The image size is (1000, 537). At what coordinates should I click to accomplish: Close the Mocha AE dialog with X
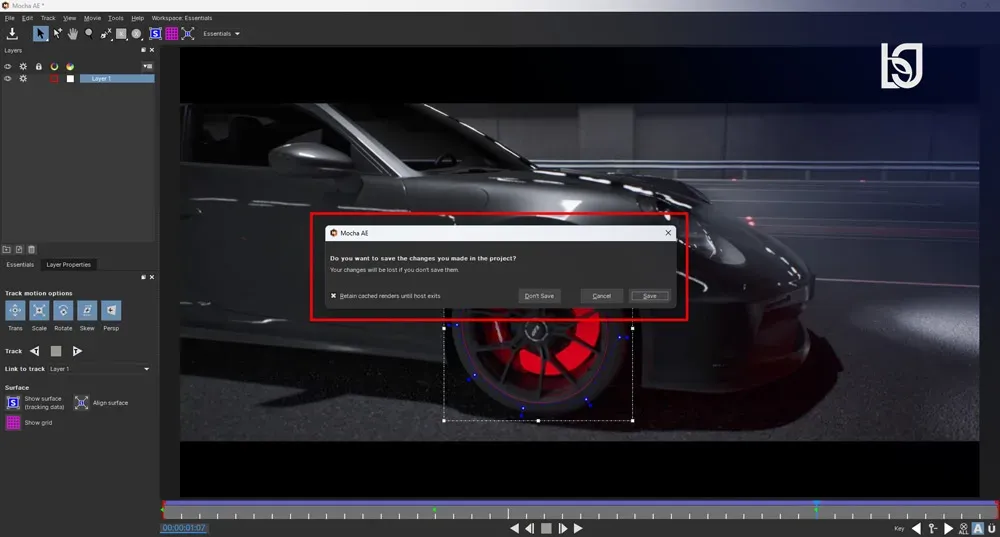pos(668,233)
